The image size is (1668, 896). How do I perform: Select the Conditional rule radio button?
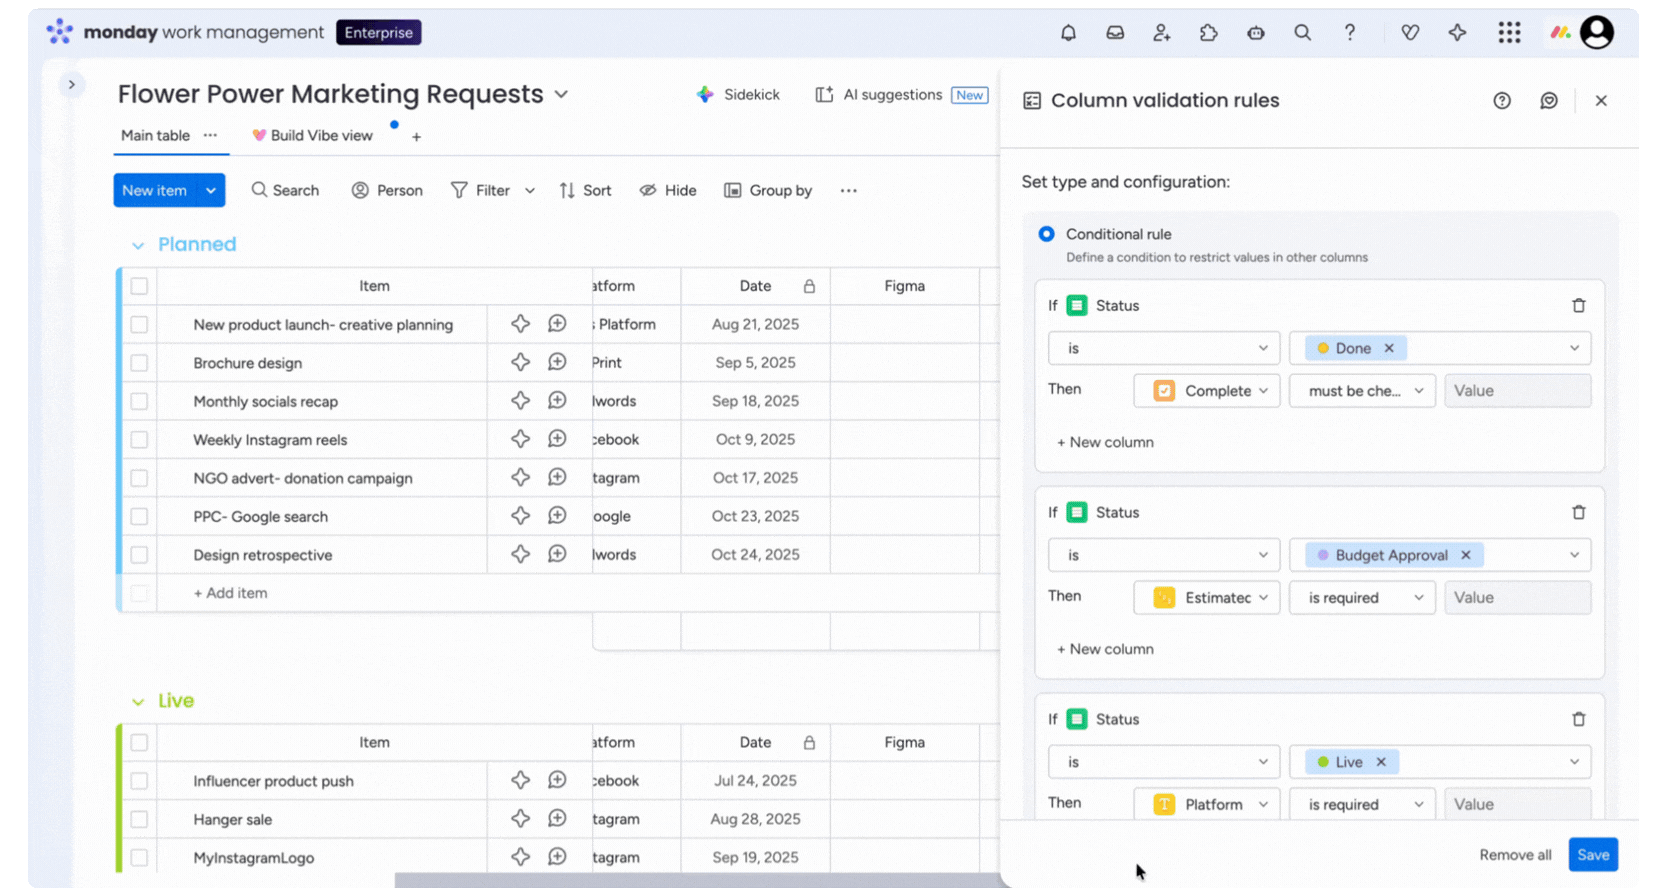click(1046, 234)
